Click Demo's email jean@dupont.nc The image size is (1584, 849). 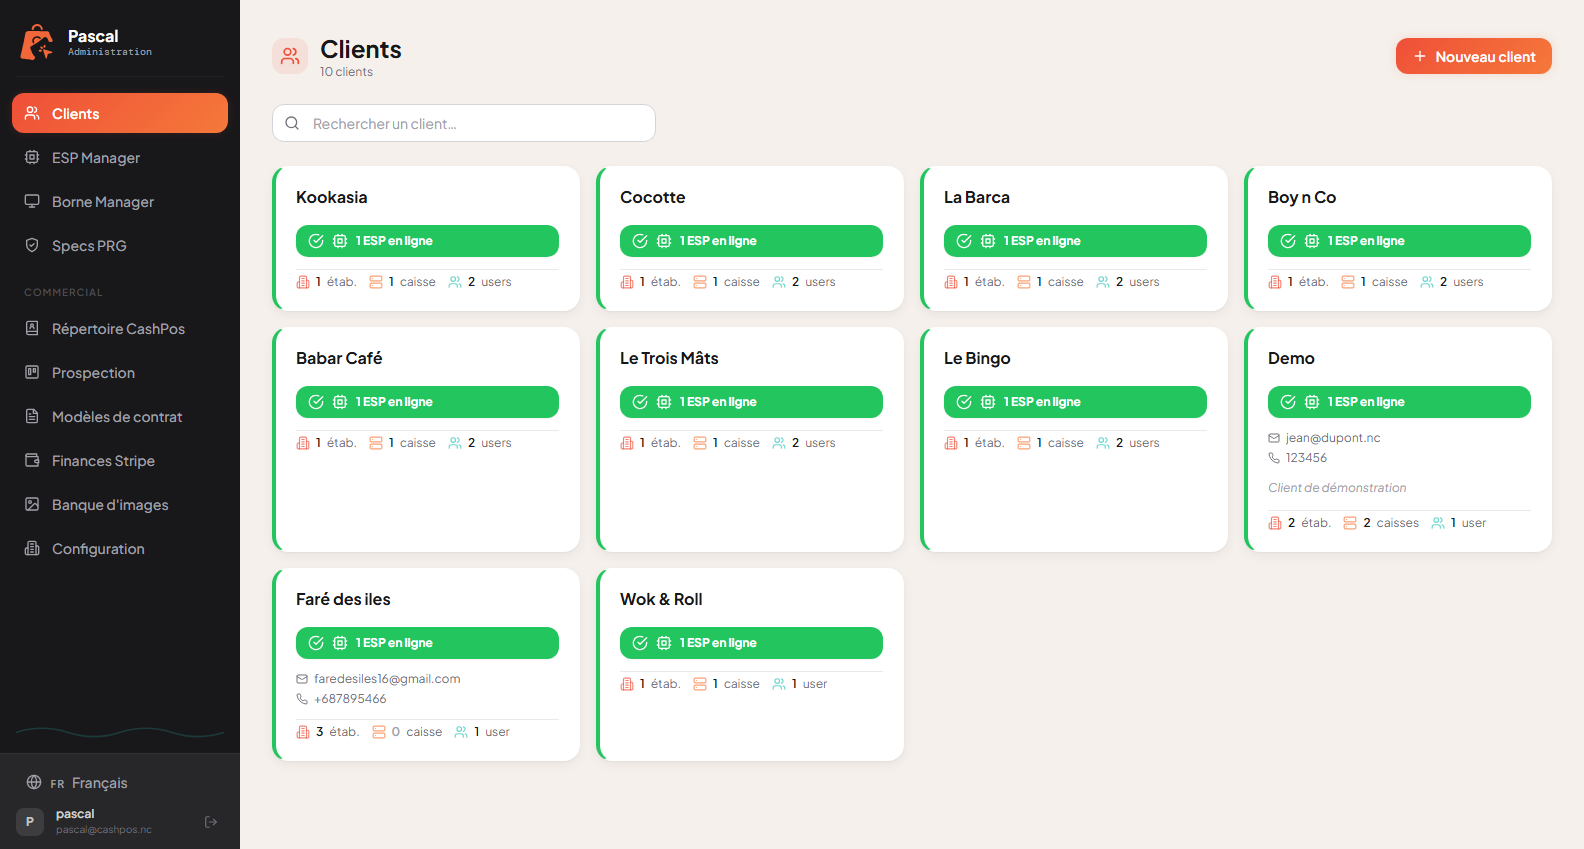pos(1333,438)
